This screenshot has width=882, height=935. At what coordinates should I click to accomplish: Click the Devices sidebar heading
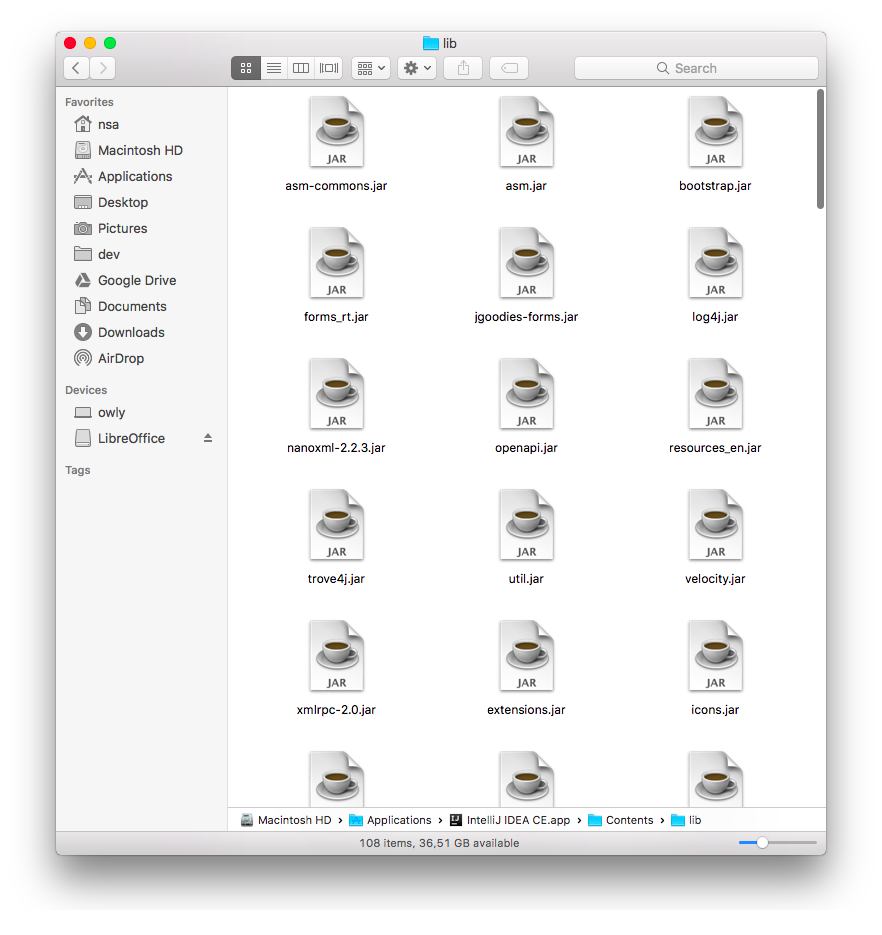[x=86, y=390]
